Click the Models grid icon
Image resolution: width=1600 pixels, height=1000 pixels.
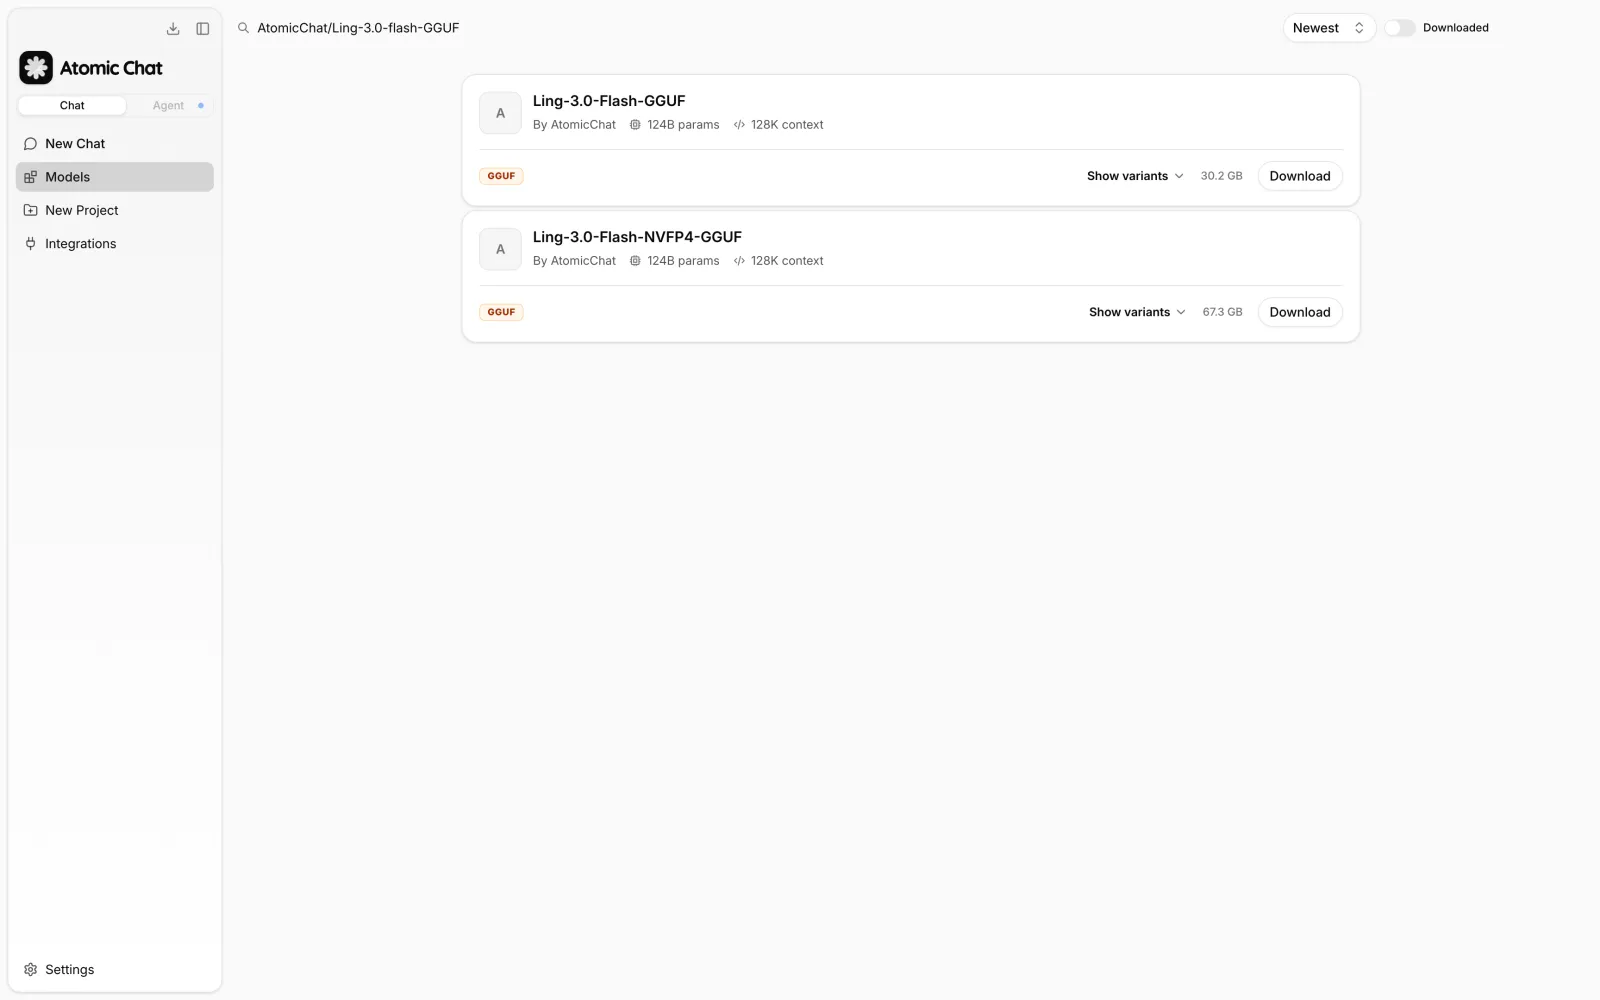31,177
